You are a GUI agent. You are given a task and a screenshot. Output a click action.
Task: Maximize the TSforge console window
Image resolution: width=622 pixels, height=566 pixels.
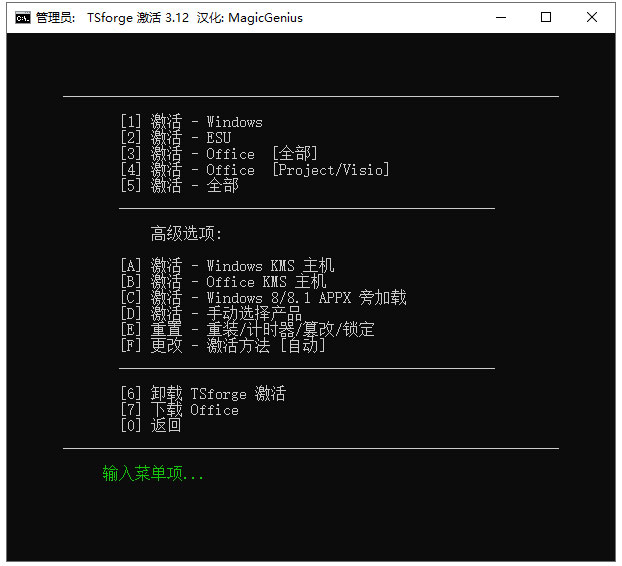(546, 17)
